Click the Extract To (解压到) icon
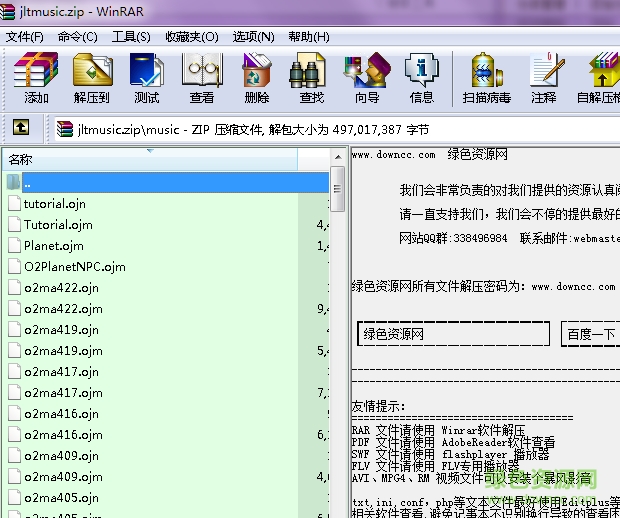 (x=92, y=78)
